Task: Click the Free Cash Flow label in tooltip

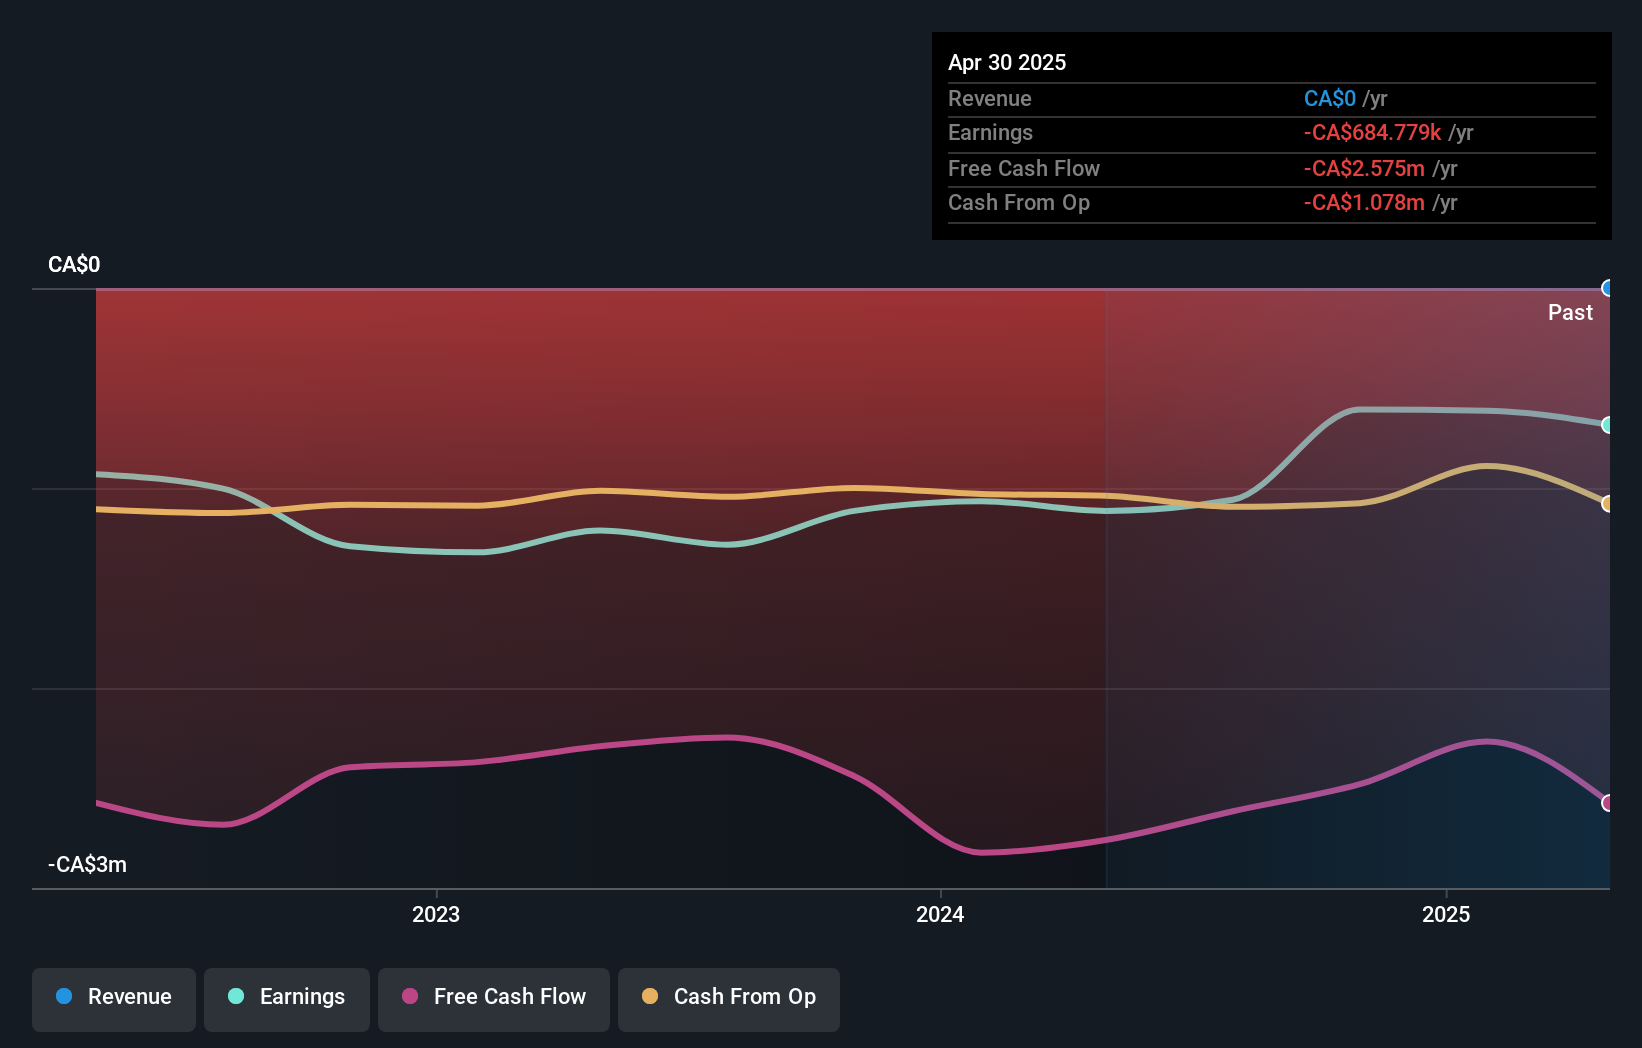Action: 1024,168
